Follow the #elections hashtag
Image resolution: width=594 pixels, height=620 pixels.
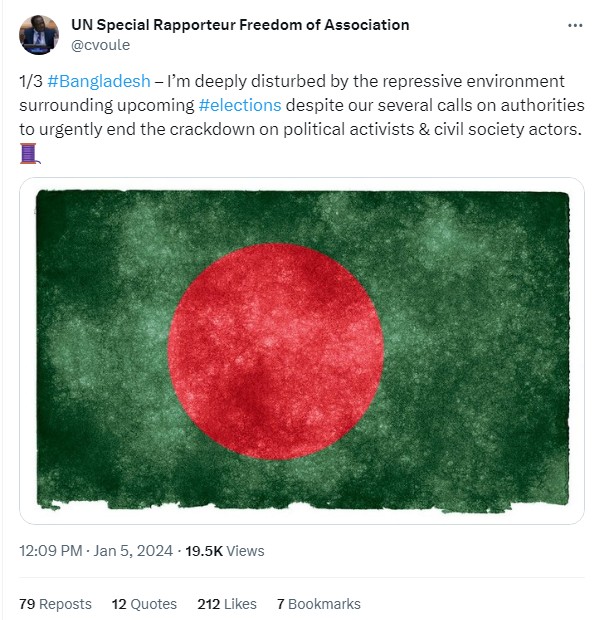[x=240, y=105]
